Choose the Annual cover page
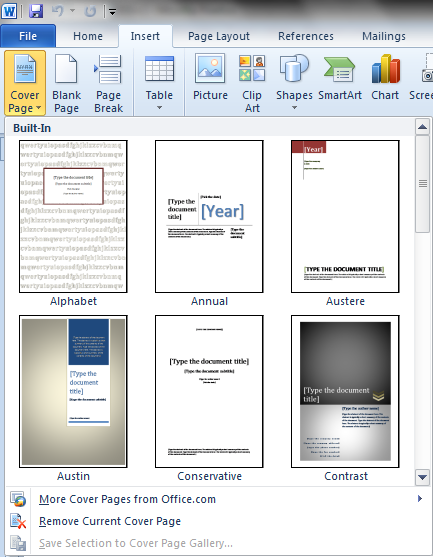The width and height of the screenshot is (433, 557). click(209, 216)
